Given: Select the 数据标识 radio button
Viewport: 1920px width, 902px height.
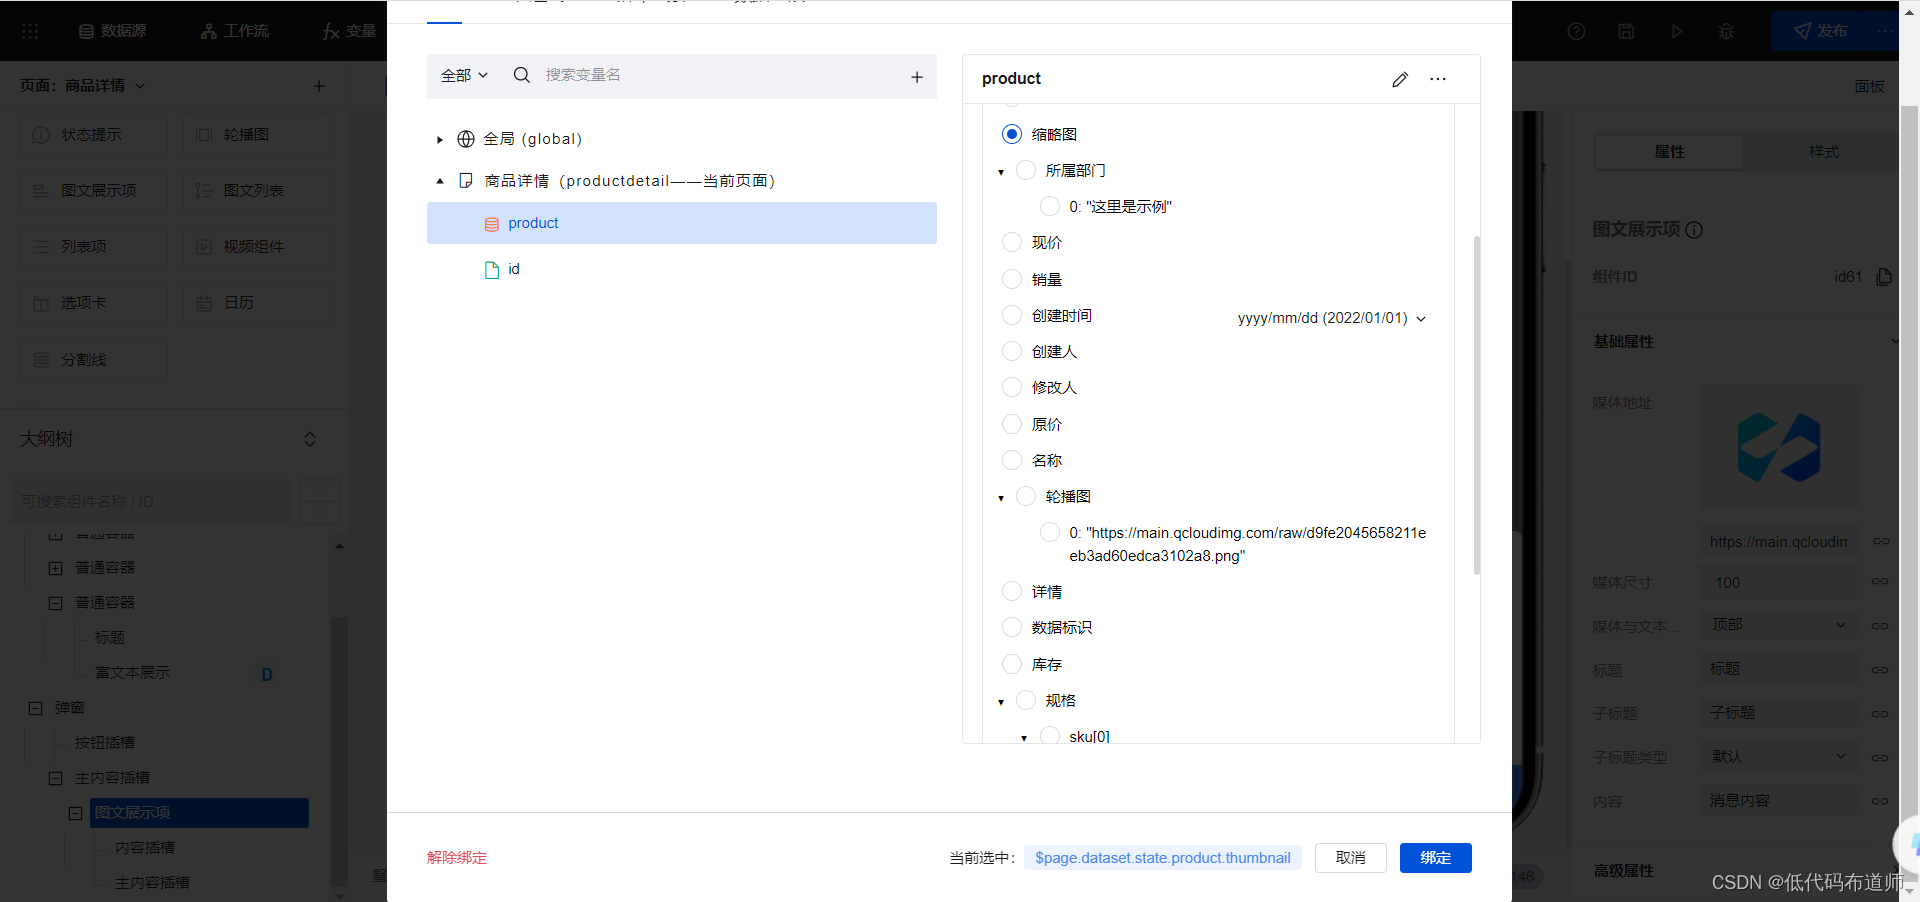Looking at the screenshot, I should coord(1012,628).
